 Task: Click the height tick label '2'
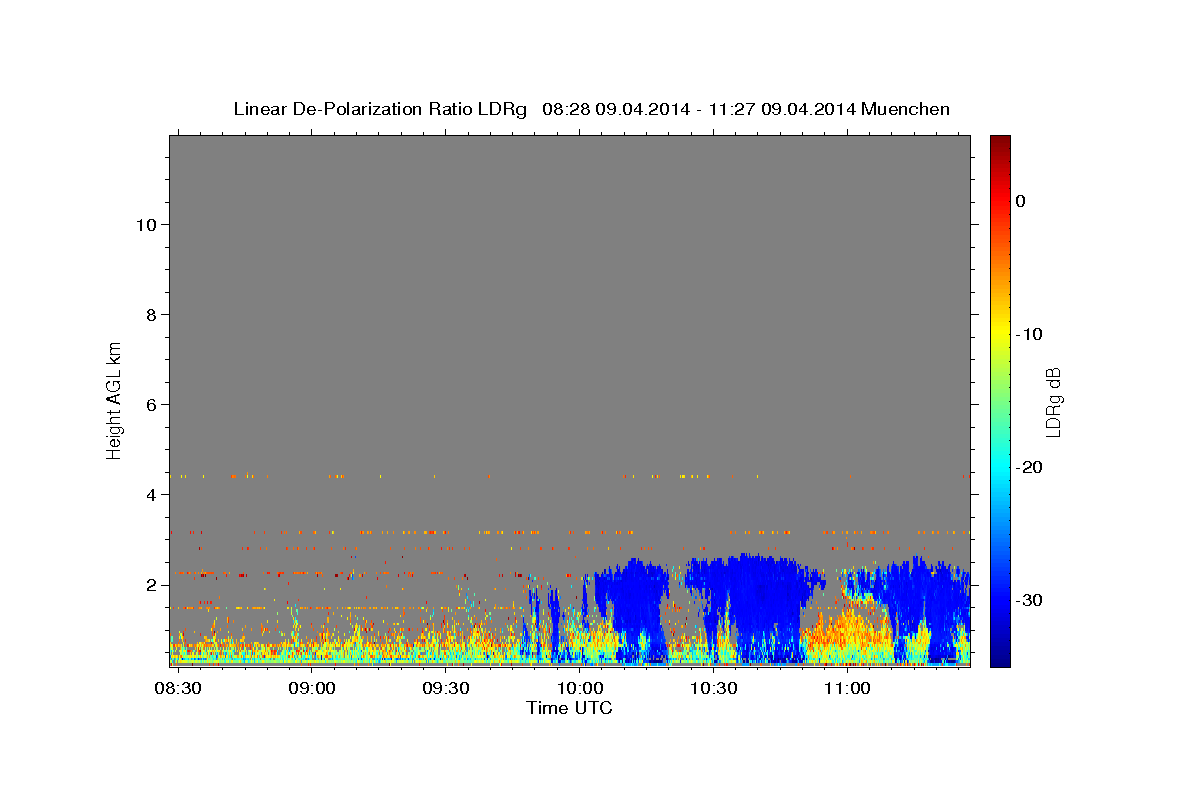(x=151, y=585)
